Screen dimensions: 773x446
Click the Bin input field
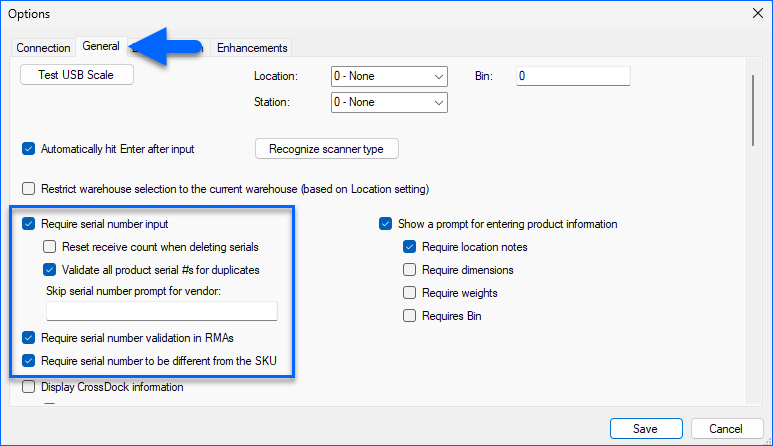(x=572, y=76)
